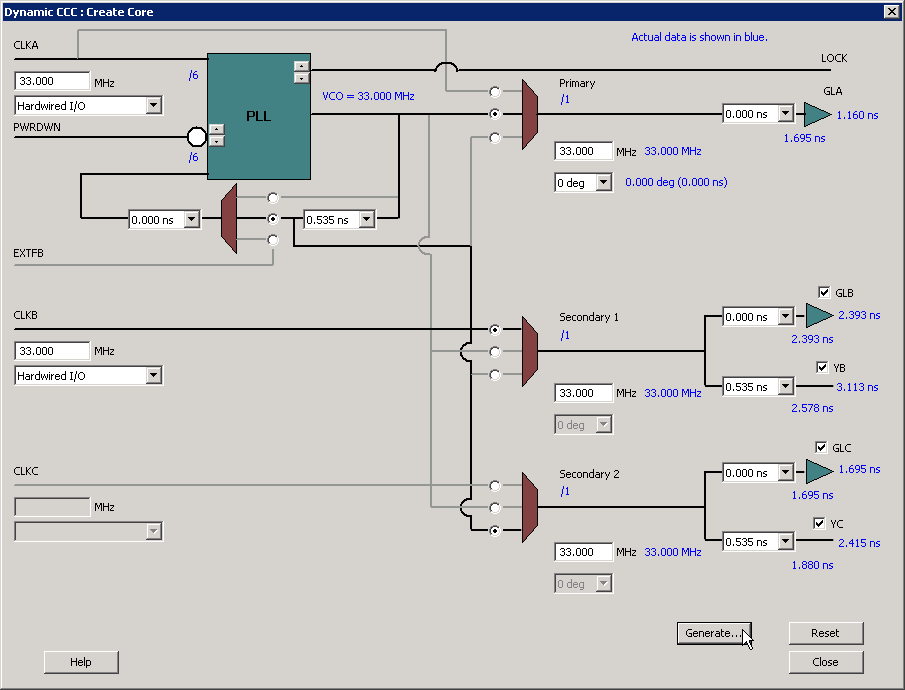This screenshot has height=690, width=905.
Task: Click the GLB global buffer triangle
Action: pyautogui.click(x=819, y=315)
